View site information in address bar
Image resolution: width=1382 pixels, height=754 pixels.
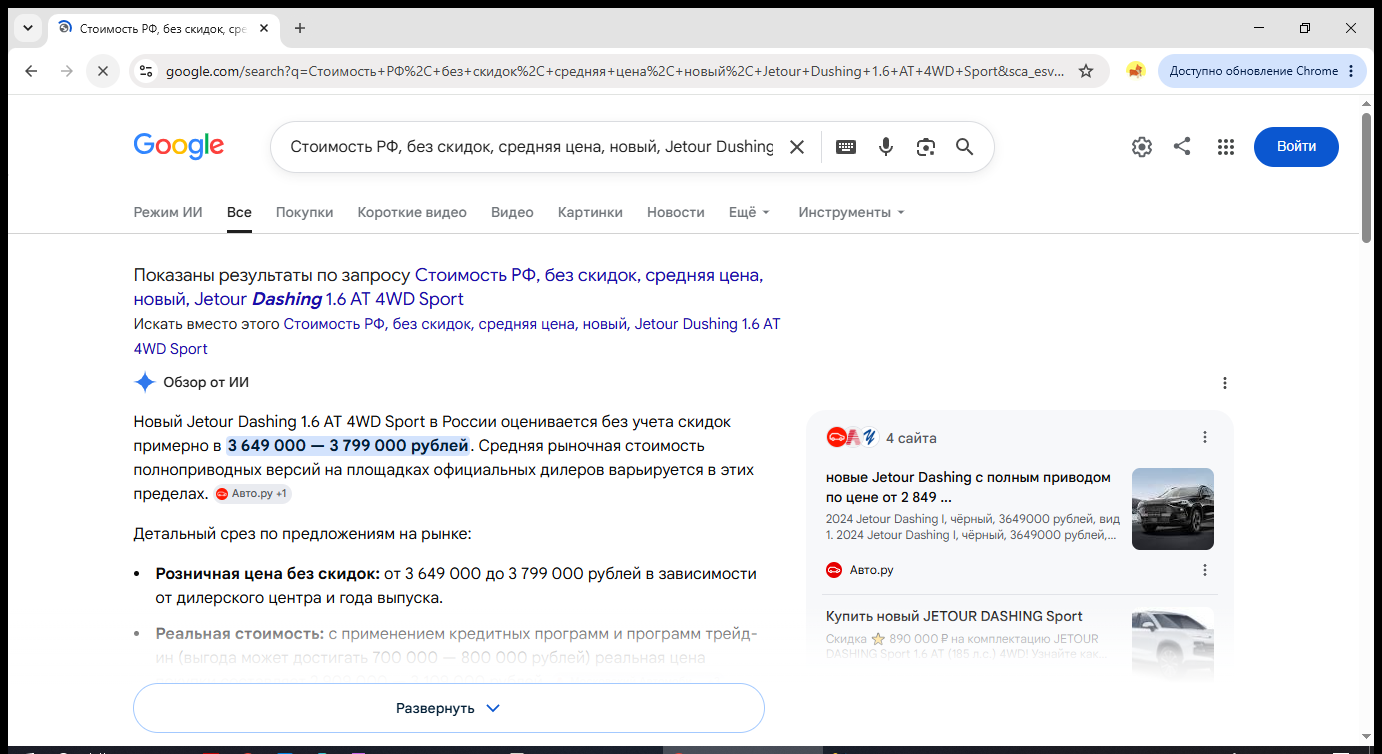(146, 71)
